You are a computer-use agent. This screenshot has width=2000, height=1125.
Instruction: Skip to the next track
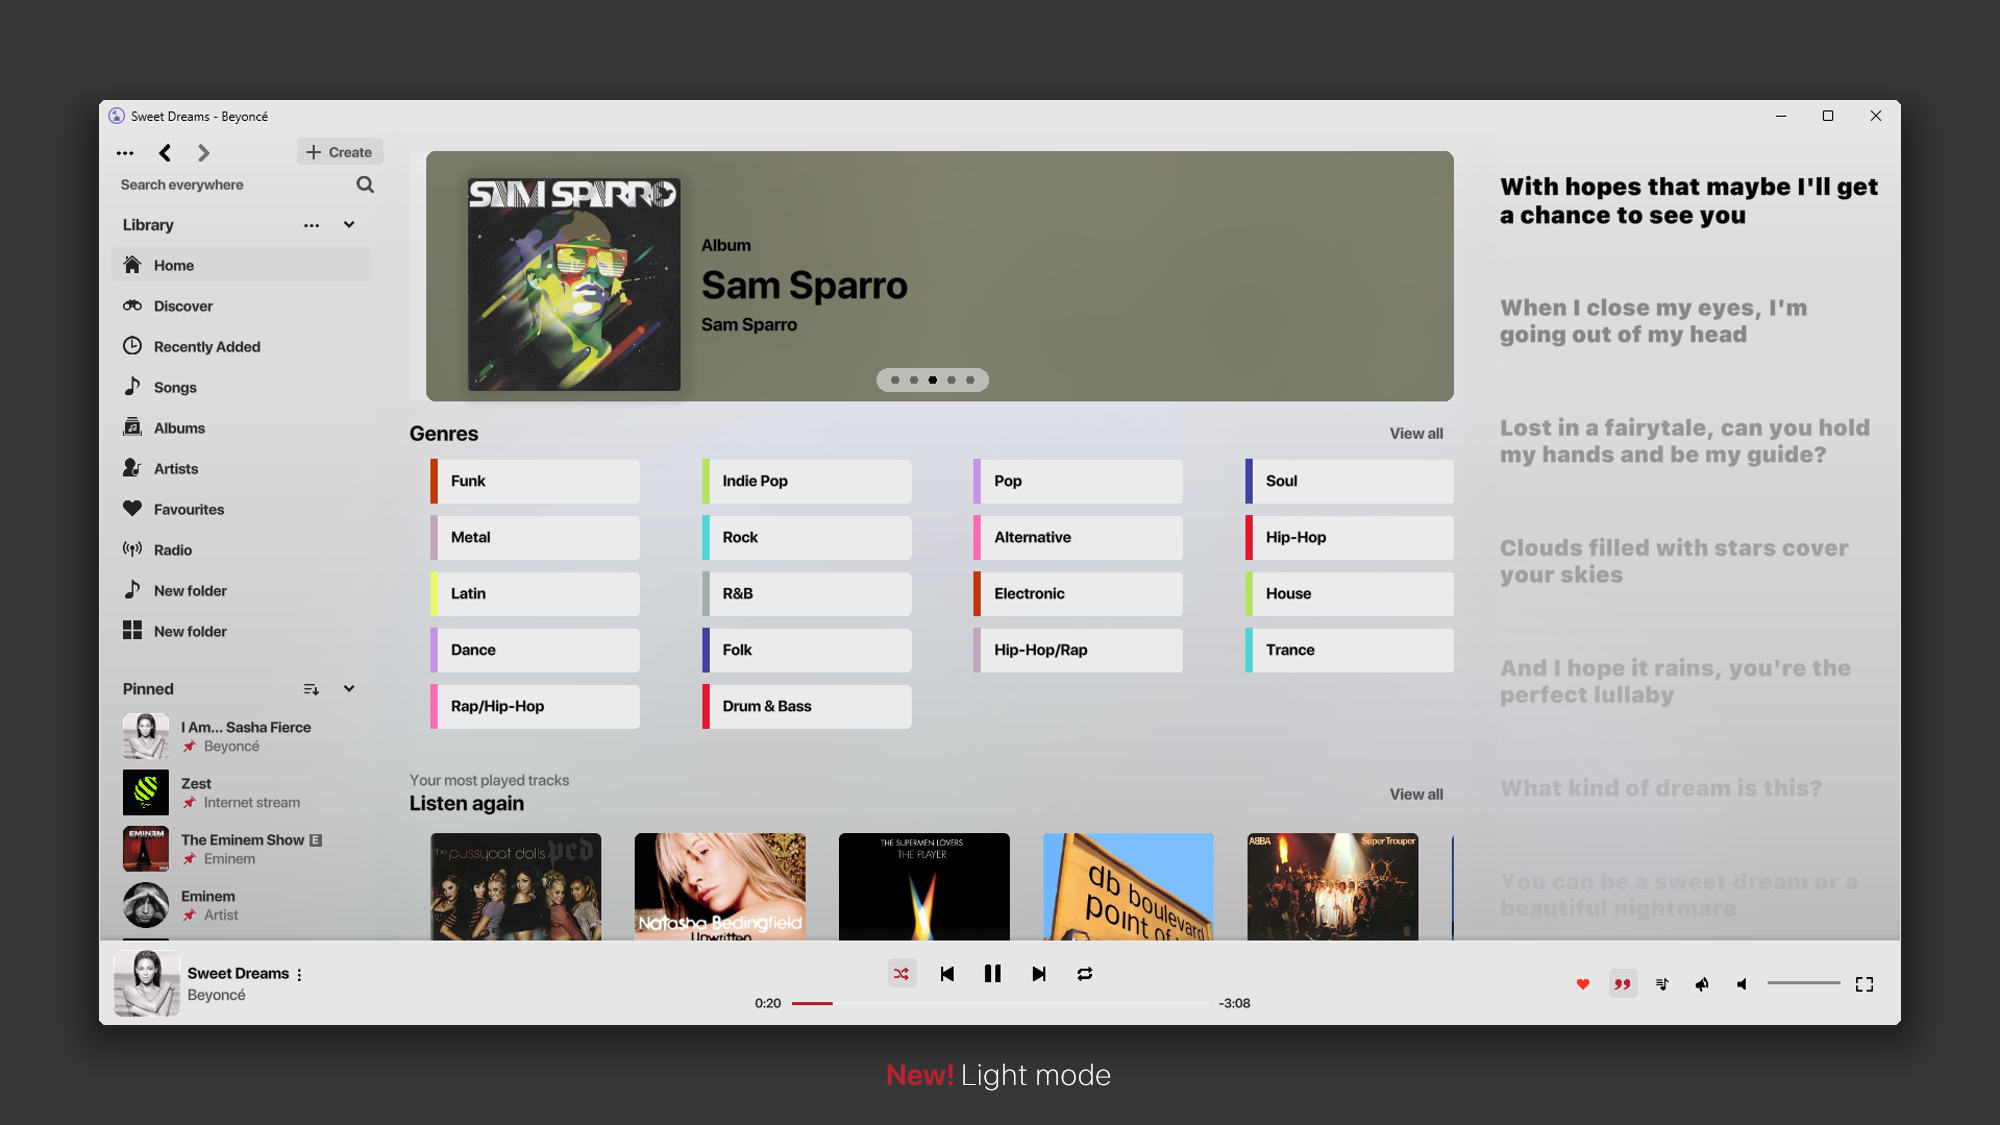tap(1039, 974)
